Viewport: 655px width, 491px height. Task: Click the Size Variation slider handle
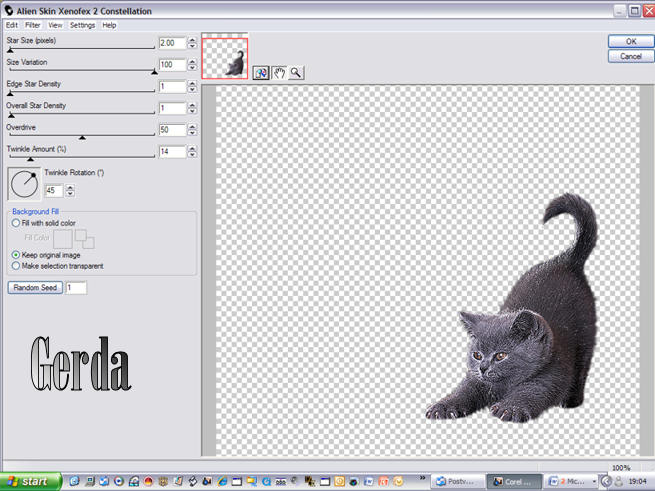click(x=154, y=72)
